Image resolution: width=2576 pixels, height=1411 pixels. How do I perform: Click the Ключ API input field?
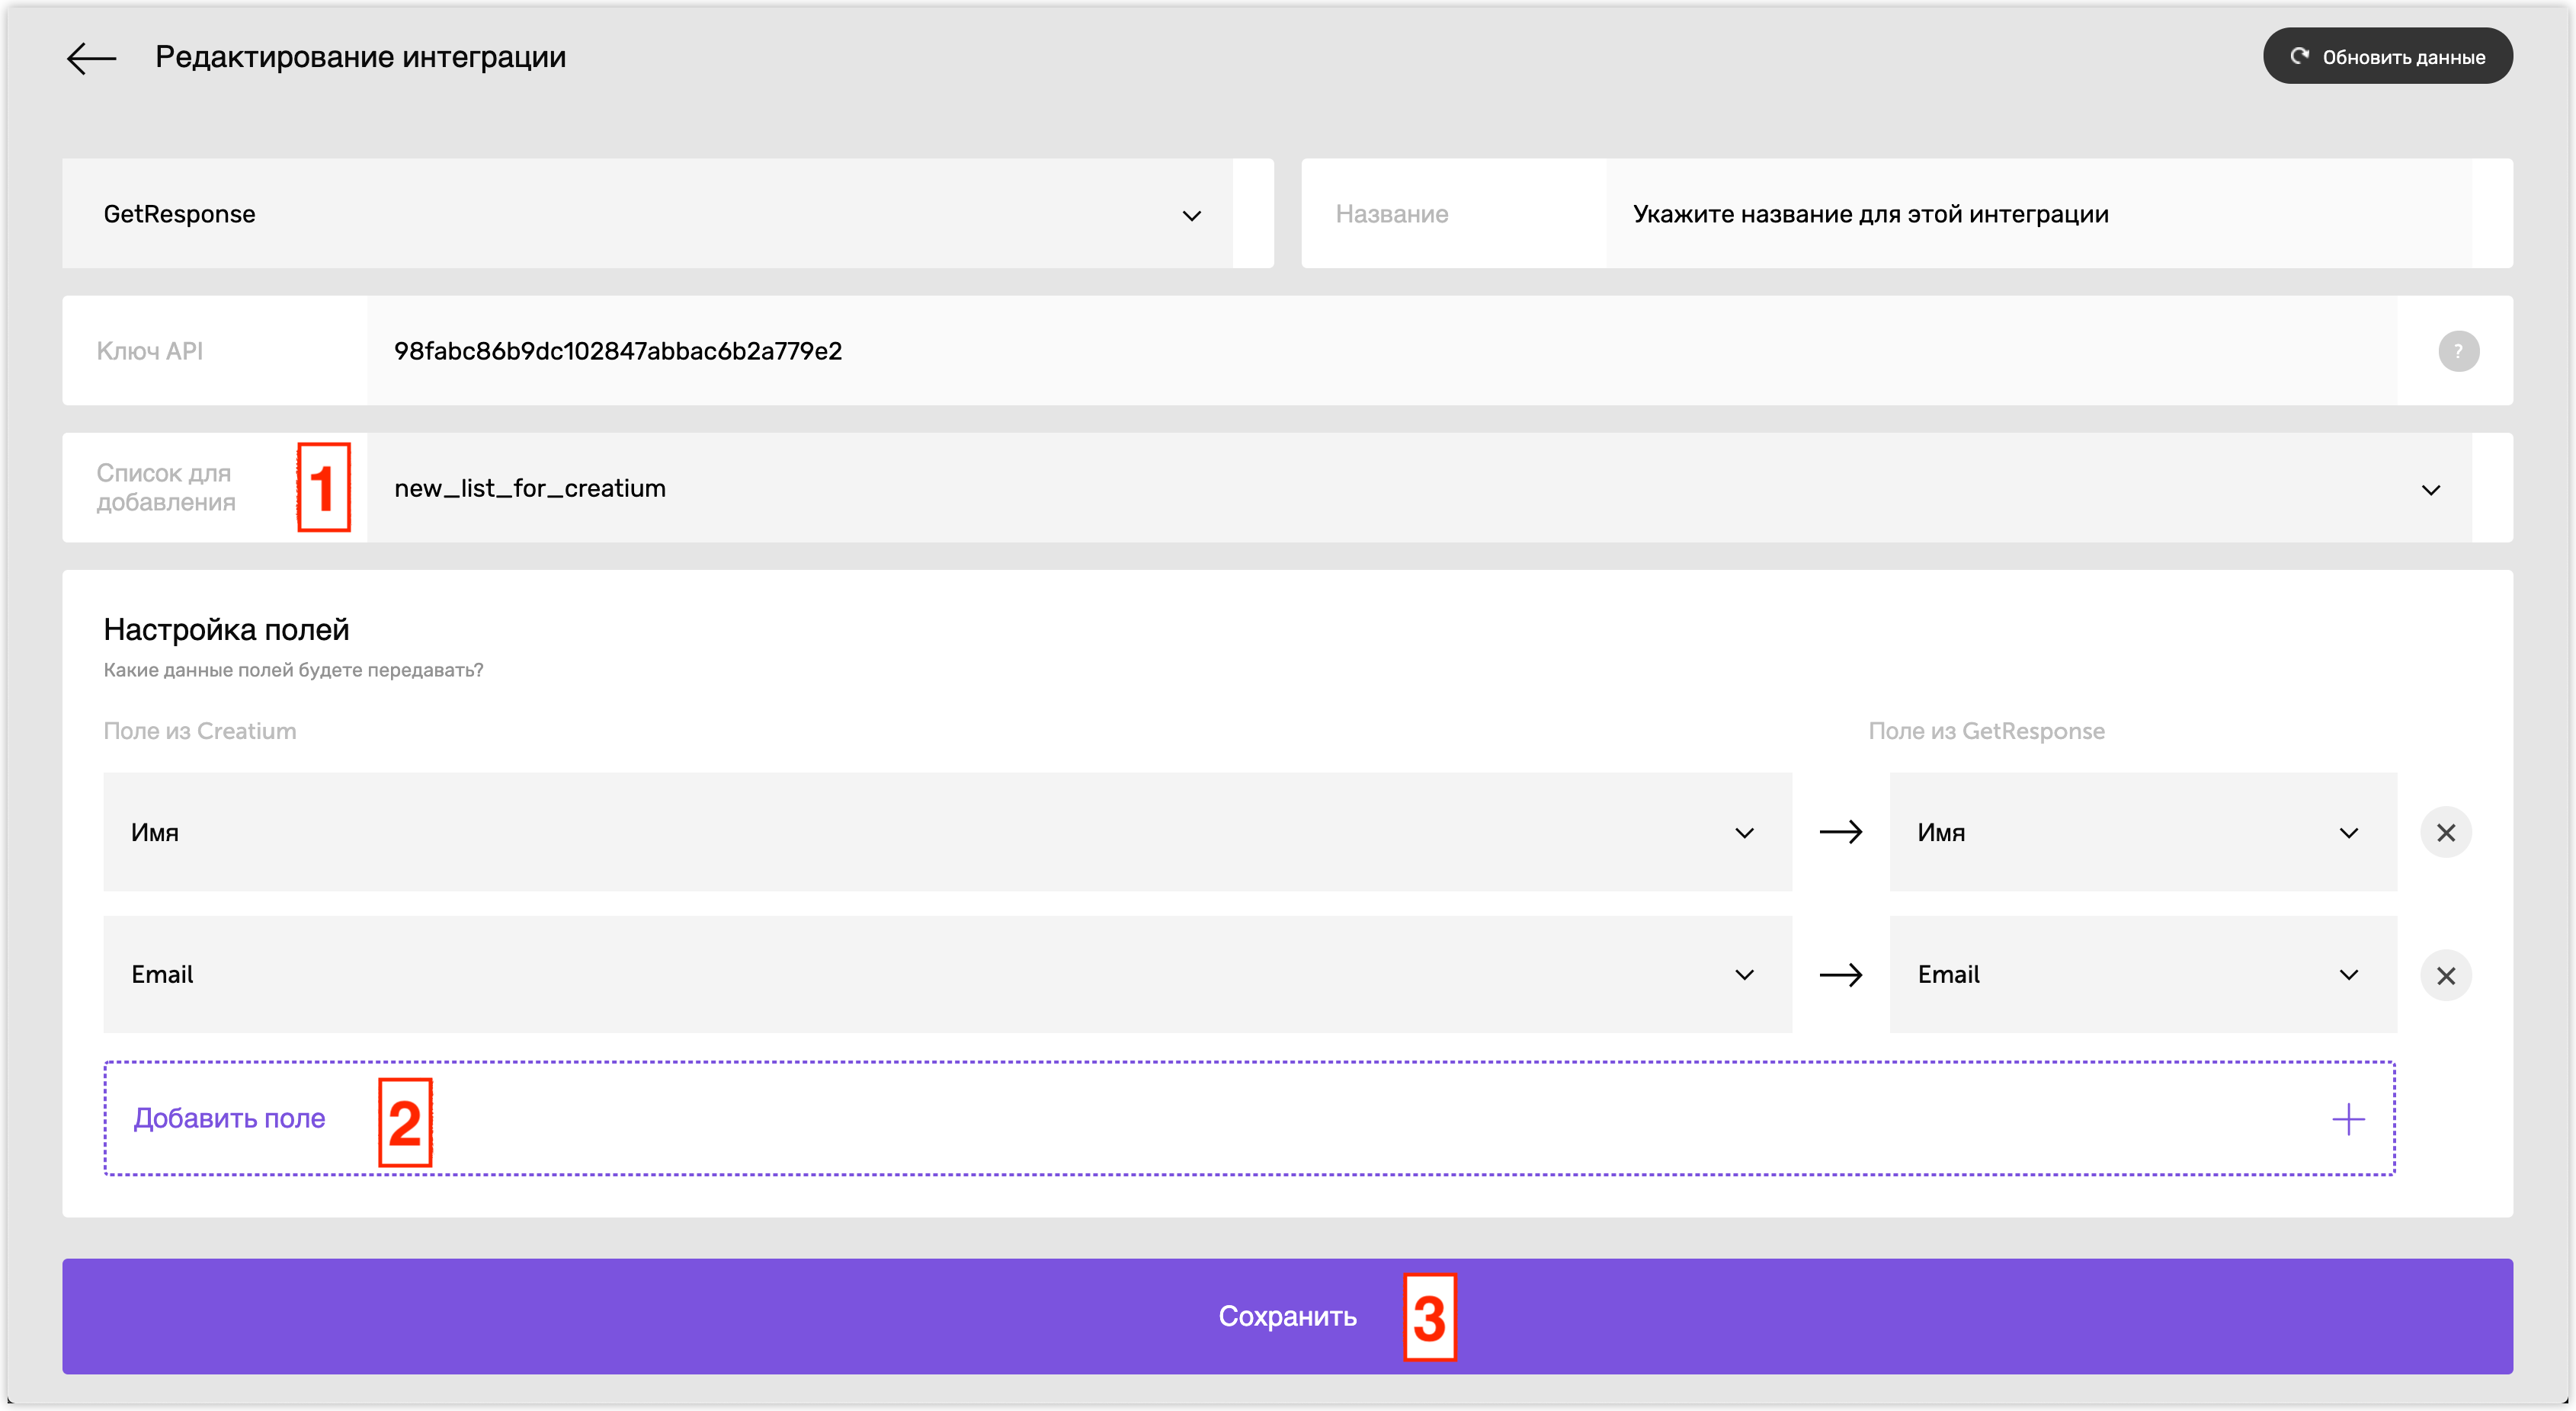pos(1381,351)
